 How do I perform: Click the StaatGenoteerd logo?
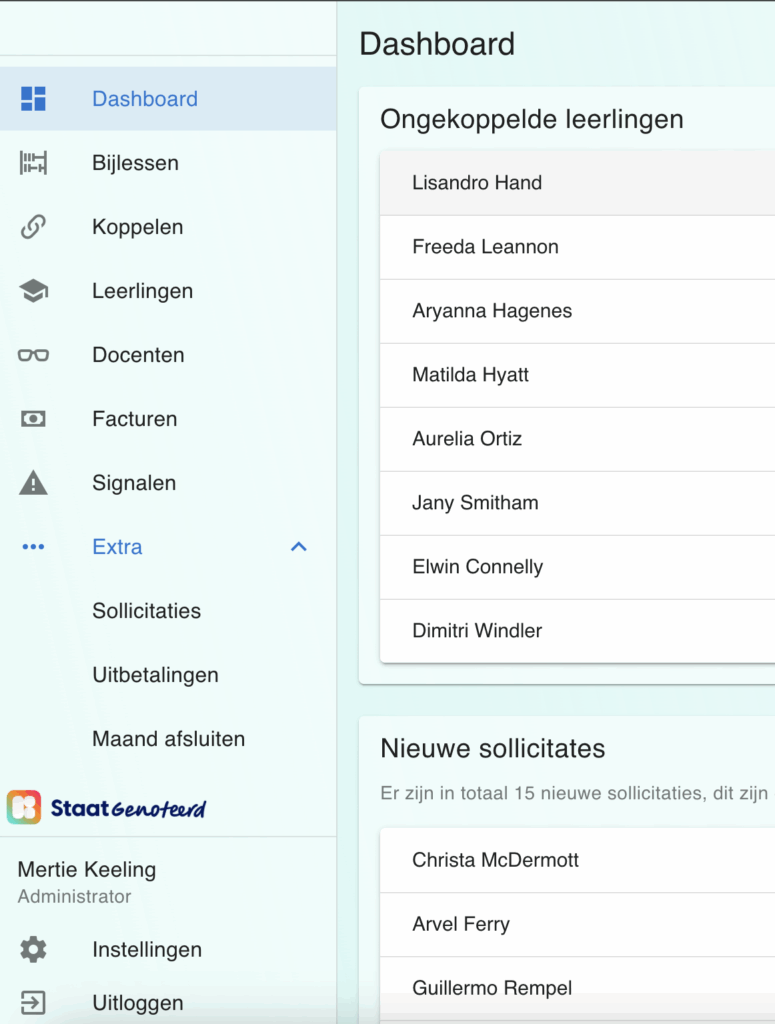107,807
